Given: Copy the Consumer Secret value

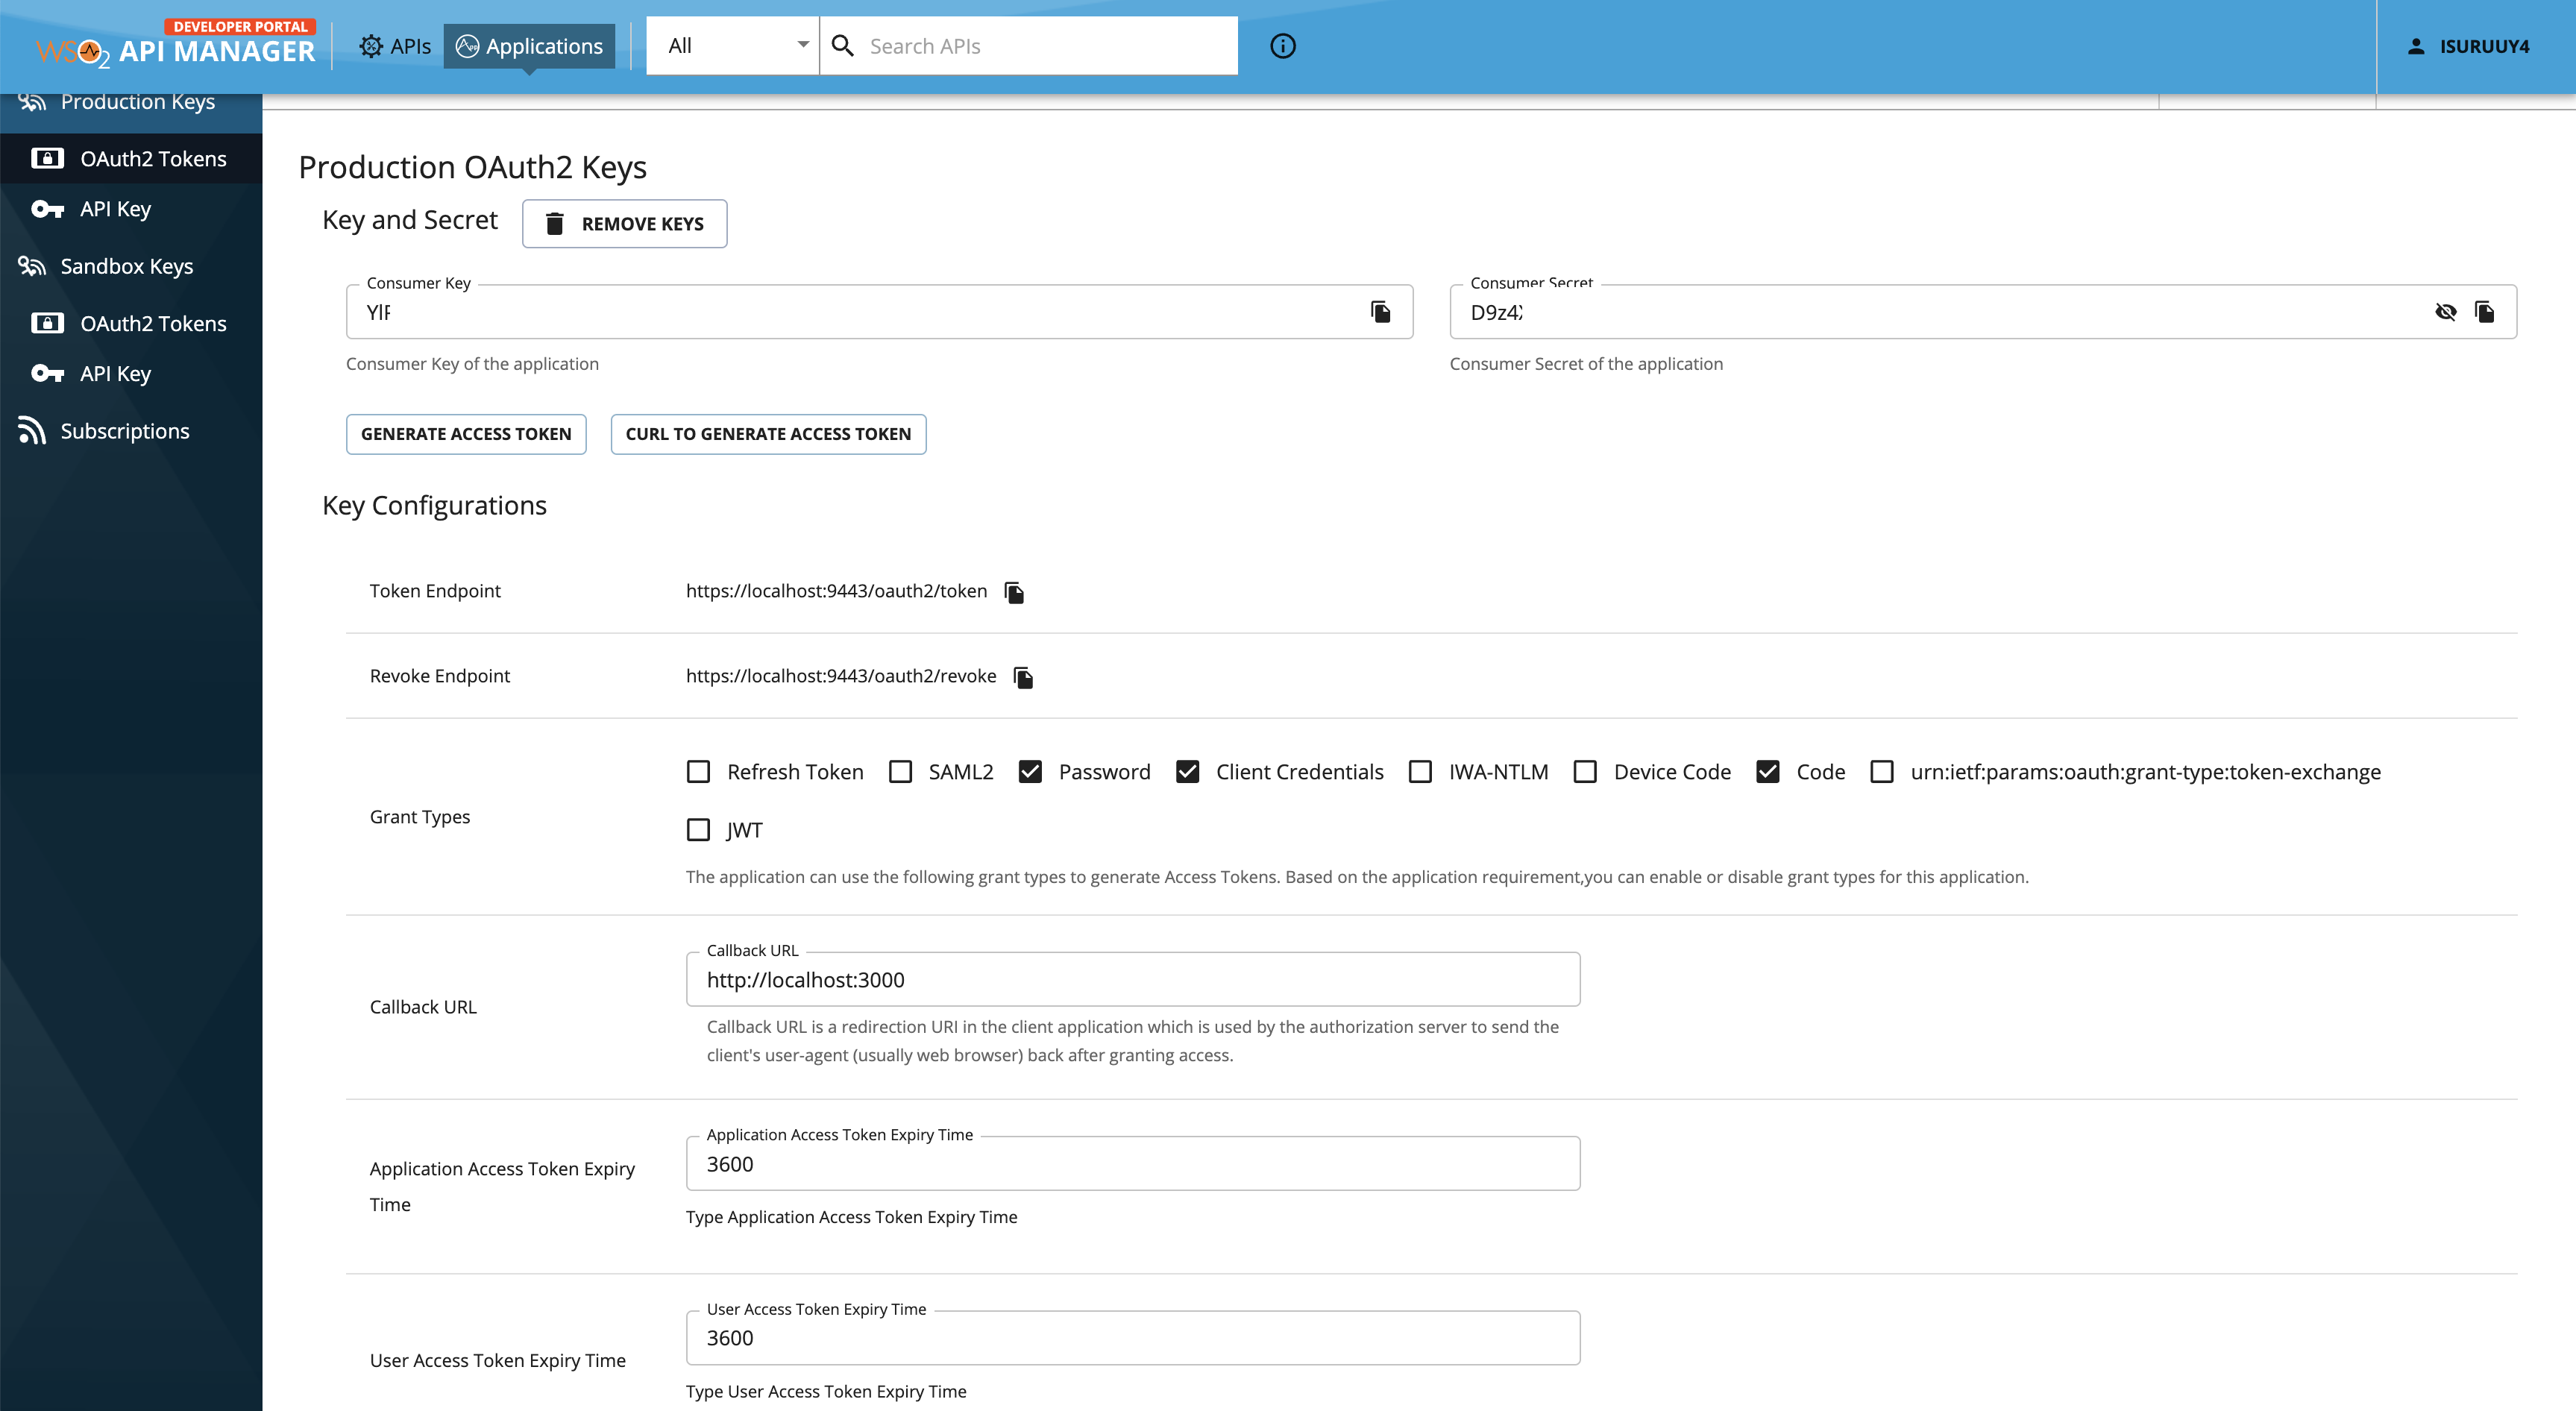Looking at the screenshot, I should point(2485,312).
